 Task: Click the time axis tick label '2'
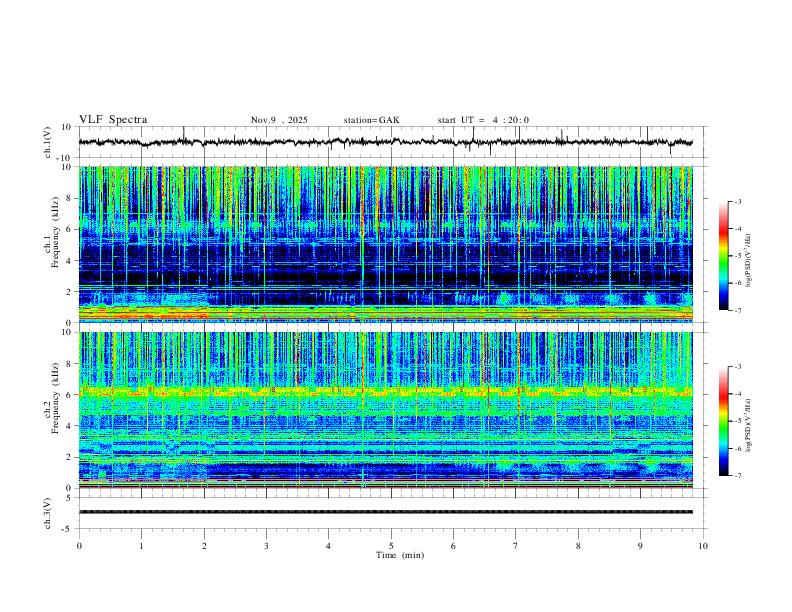(204, 546)
